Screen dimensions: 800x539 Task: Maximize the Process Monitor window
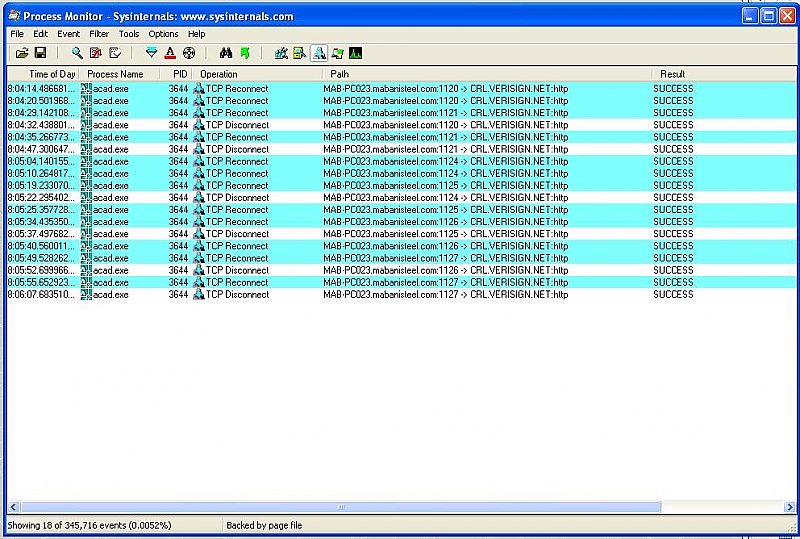tap(768, 16)
